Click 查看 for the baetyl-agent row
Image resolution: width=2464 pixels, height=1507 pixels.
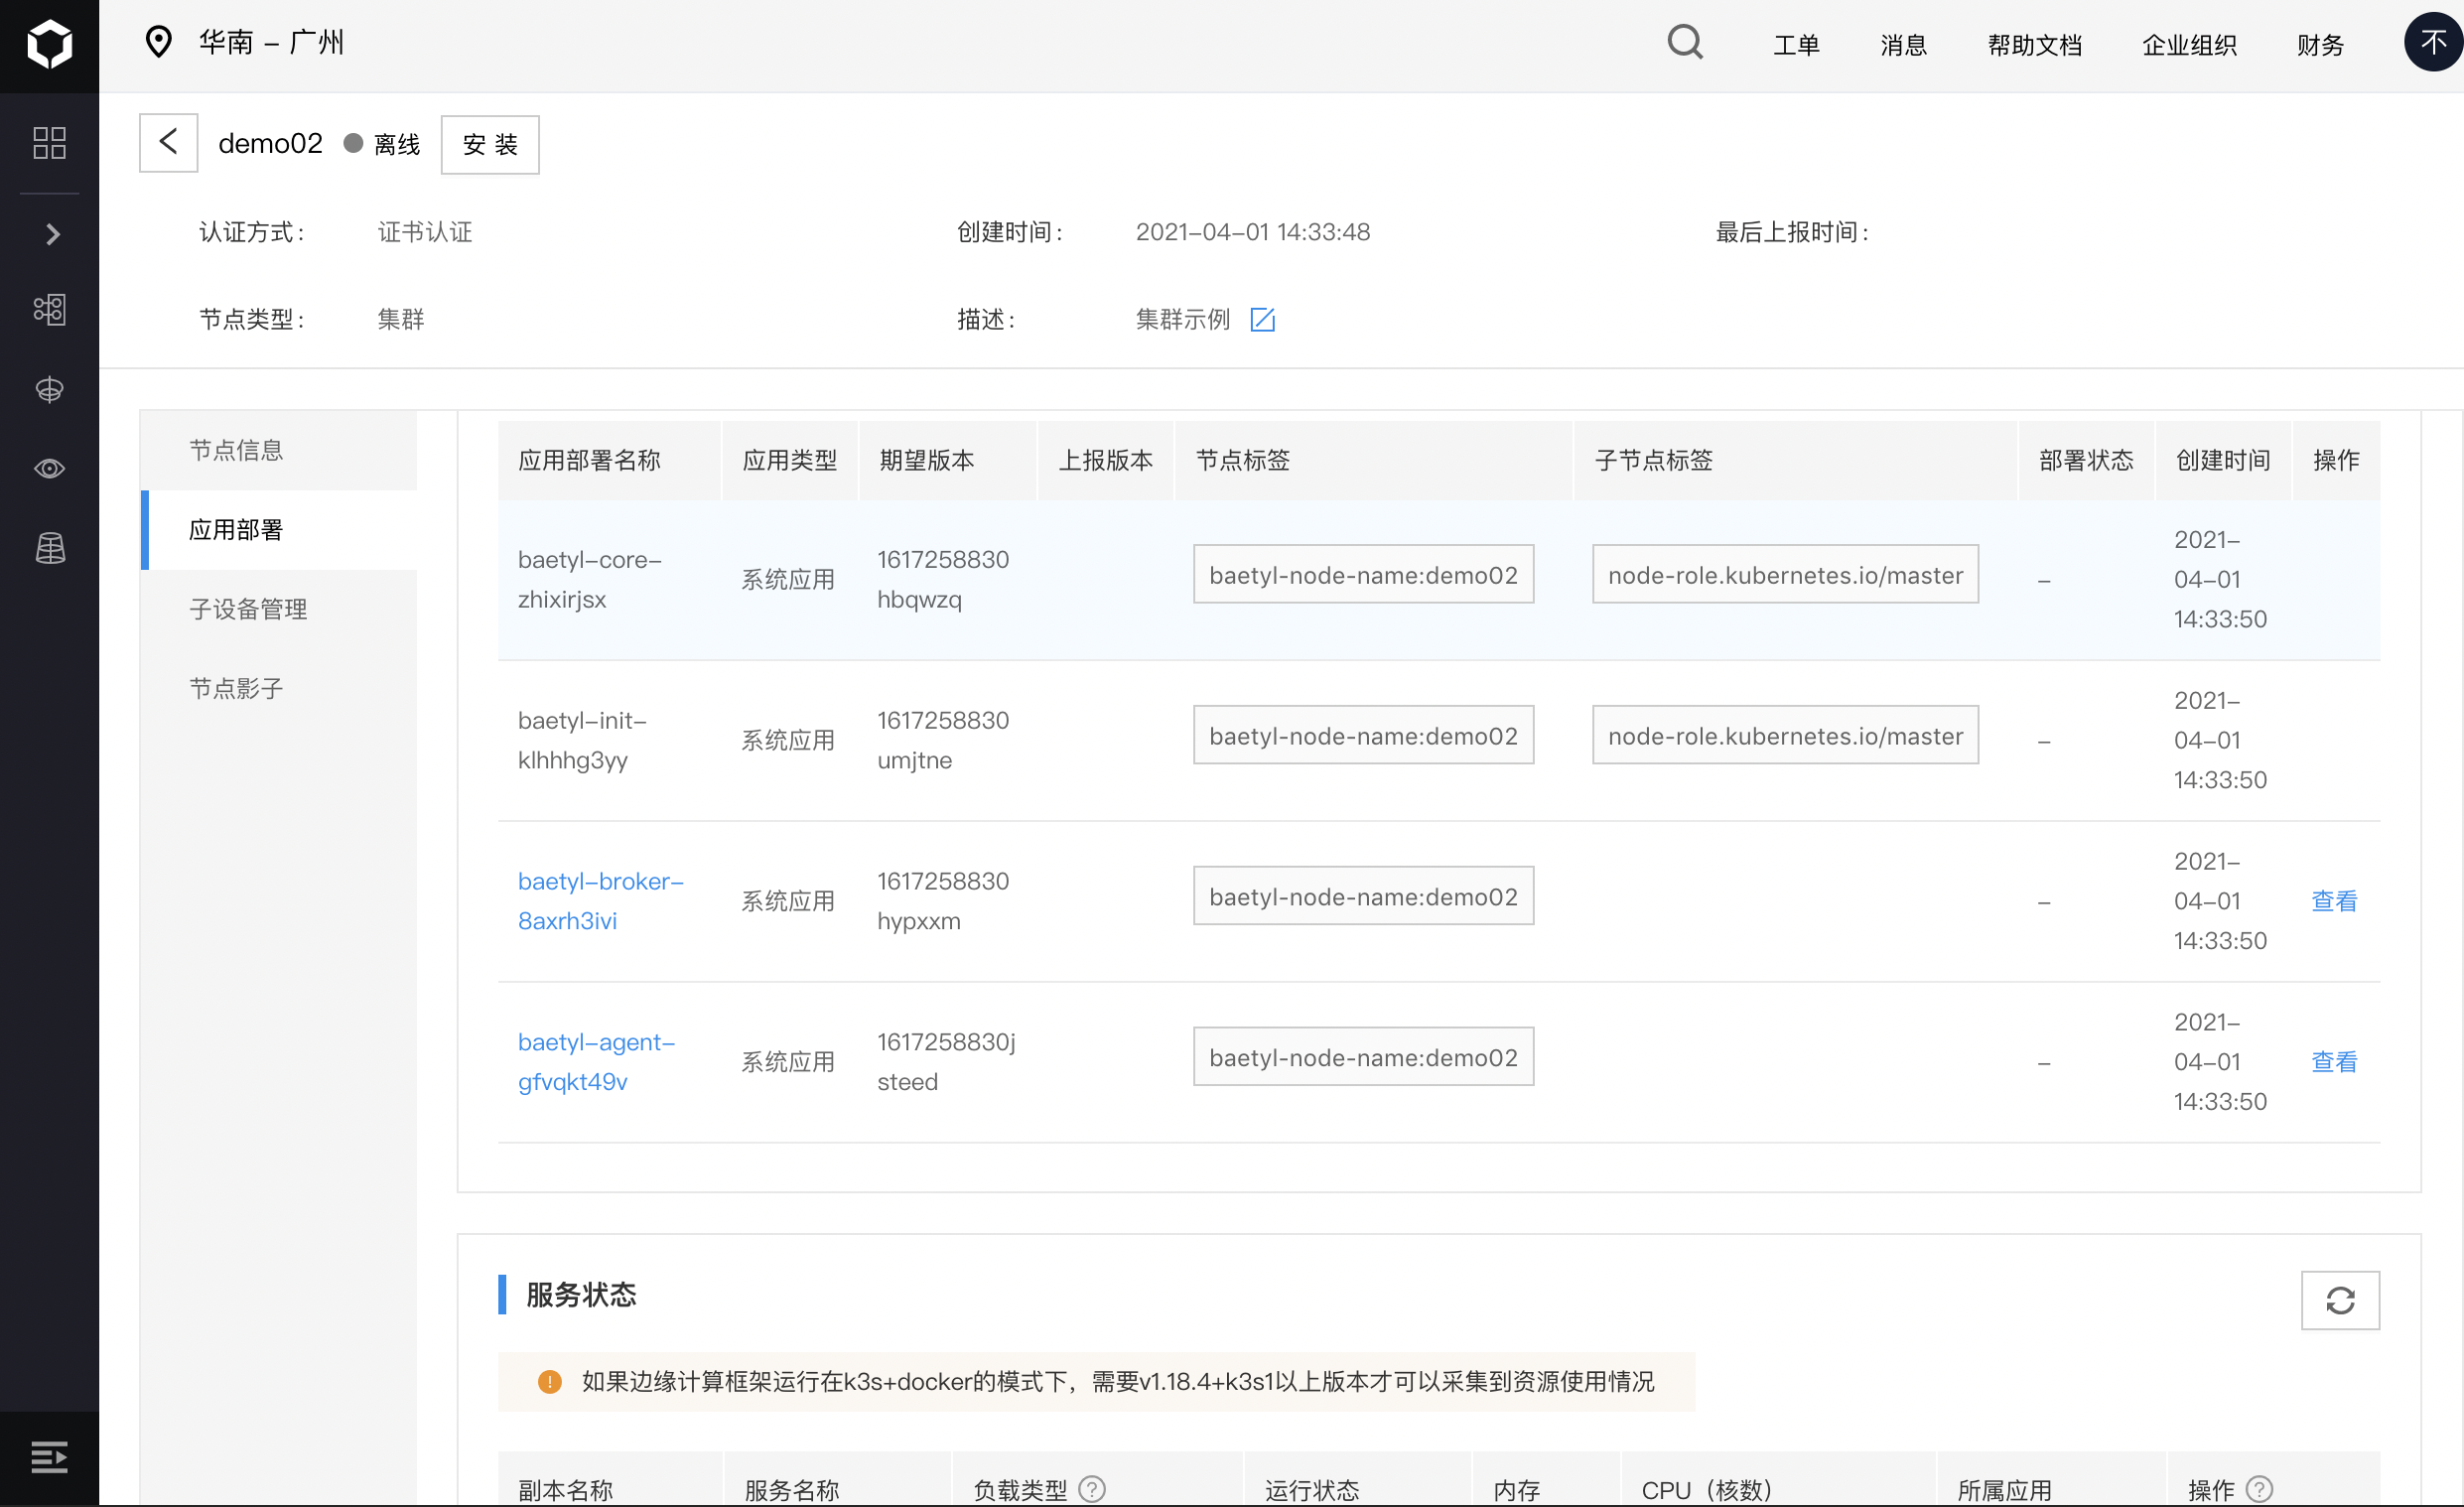point(2334,1062)
